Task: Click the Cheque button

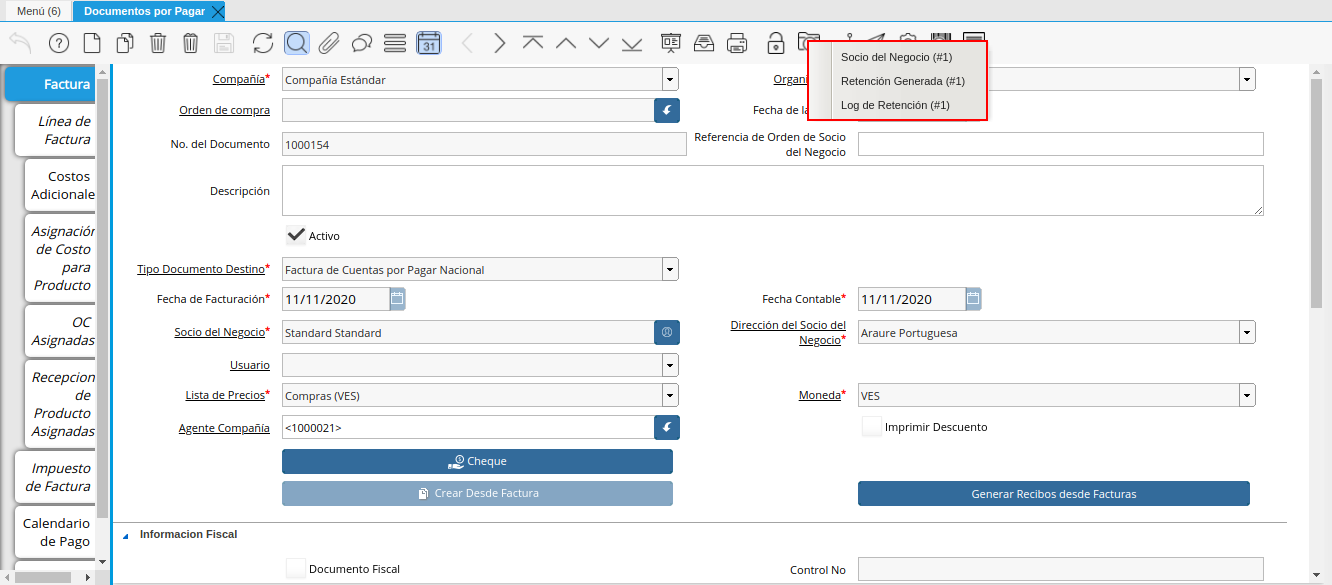Action: [x=477, y=461]
